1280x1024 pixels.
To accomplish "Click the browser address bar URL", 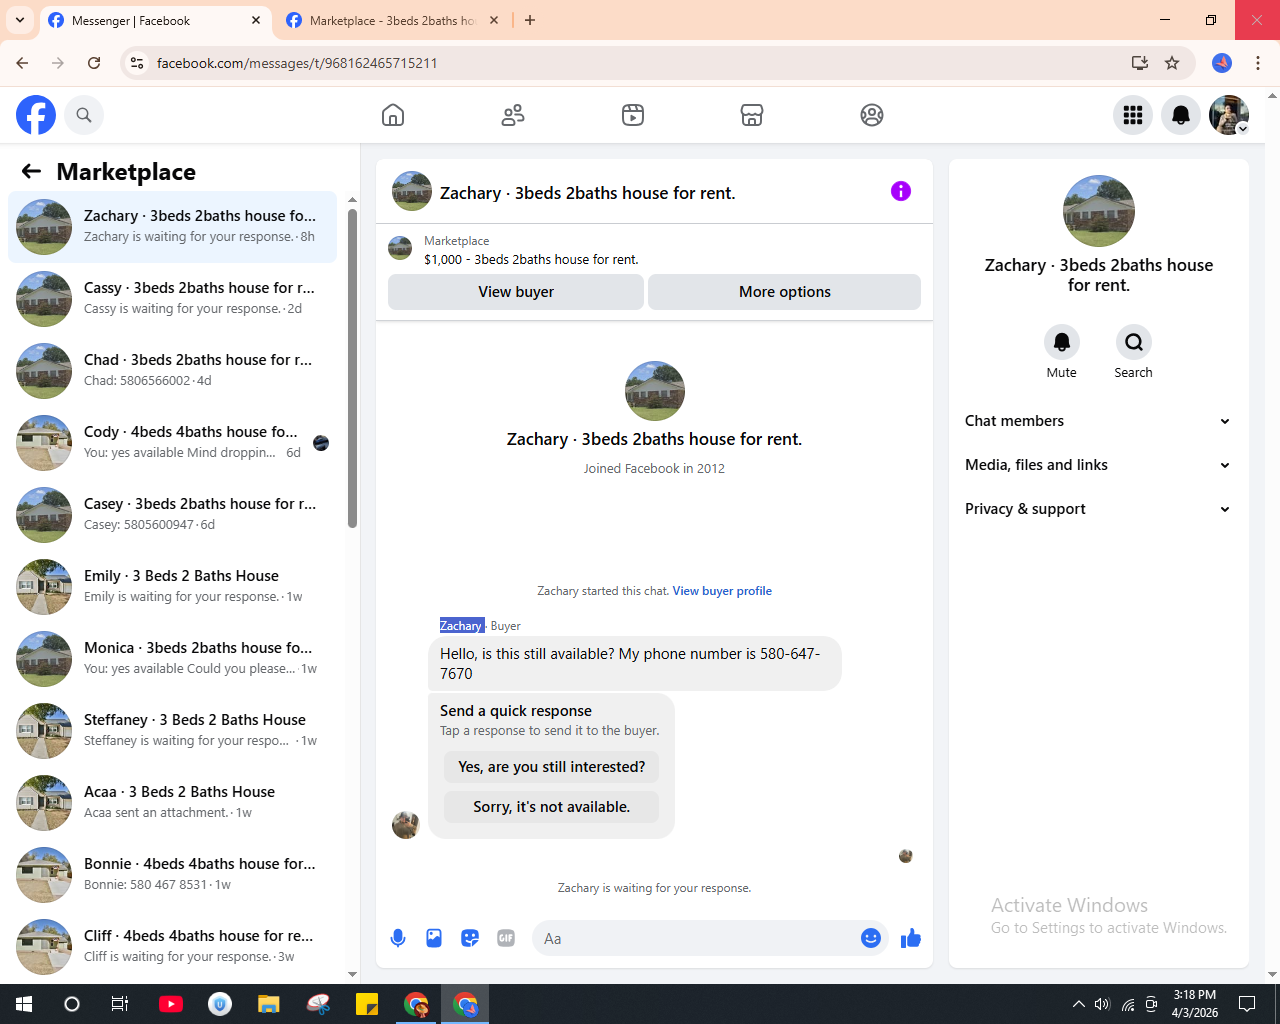I will (297, 63).
